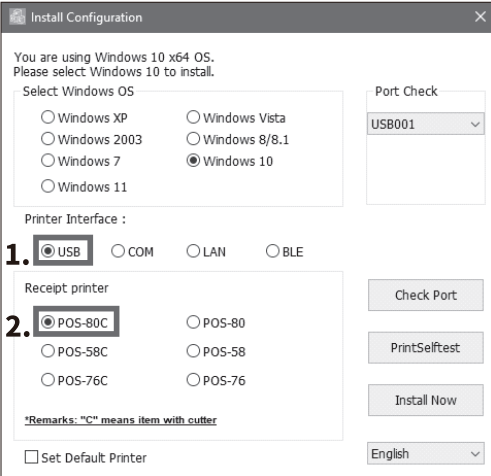Open the USB001 port dropdown
The height and width of the screenshot is (476, 491).
(x=426, y=124)
